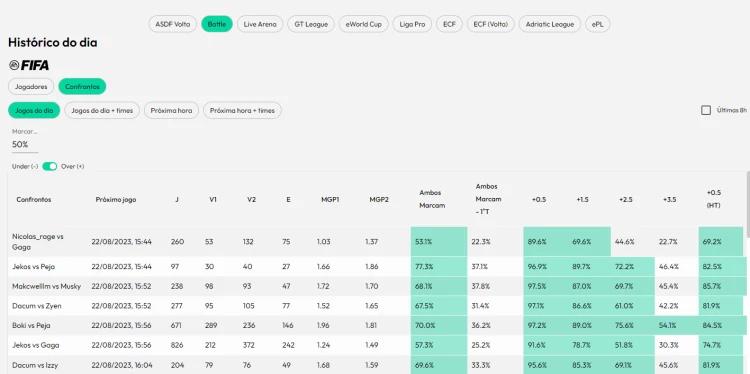Open the Dacum vs Izzy matchup
The width and height of the screenshot is (750, 374).
[x=35, y=365]
